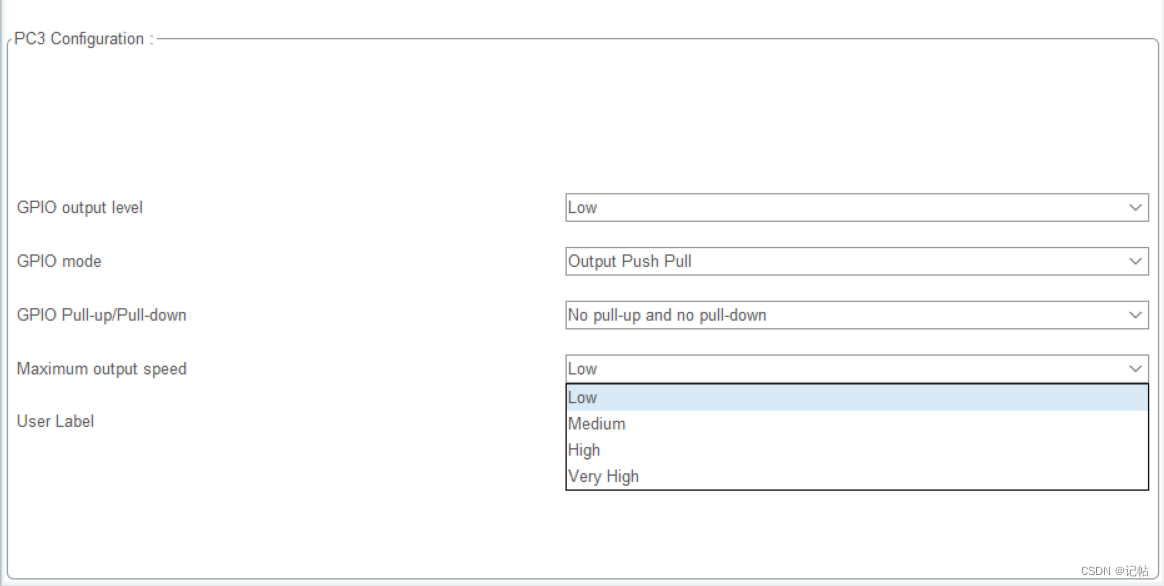The width and height of the screenshot is (1164, 586).
Task: Pick Very High output speed option
Action: coord(603,477)
